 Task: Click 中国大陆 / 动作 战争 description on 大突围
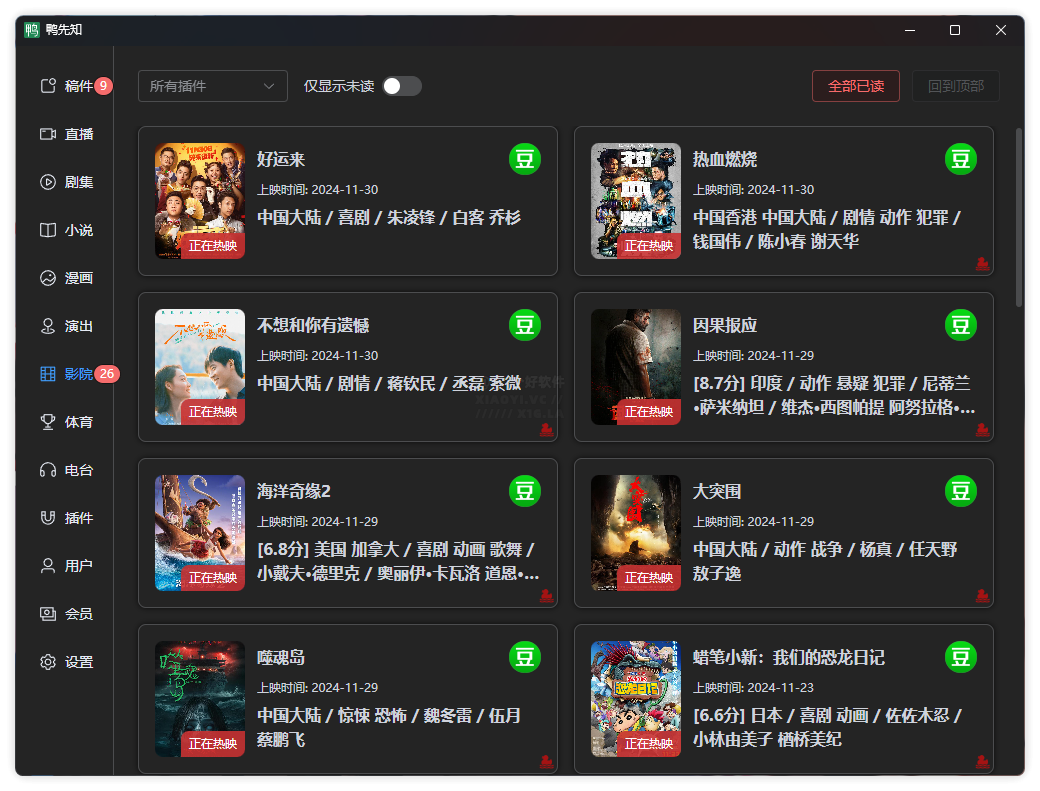click(x=825, y=562)
